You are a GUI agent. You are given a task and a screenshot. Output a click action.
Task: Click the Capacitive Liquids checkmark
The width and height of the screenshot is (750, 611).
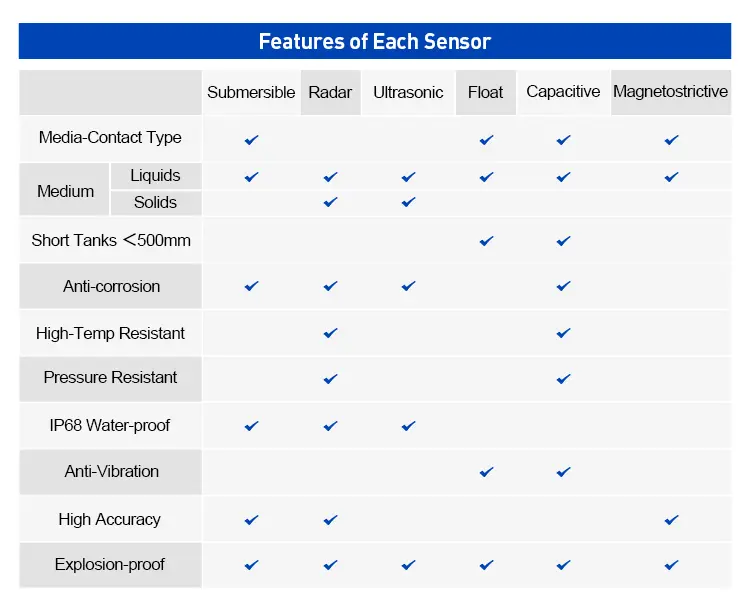click(x=564, y=177)
